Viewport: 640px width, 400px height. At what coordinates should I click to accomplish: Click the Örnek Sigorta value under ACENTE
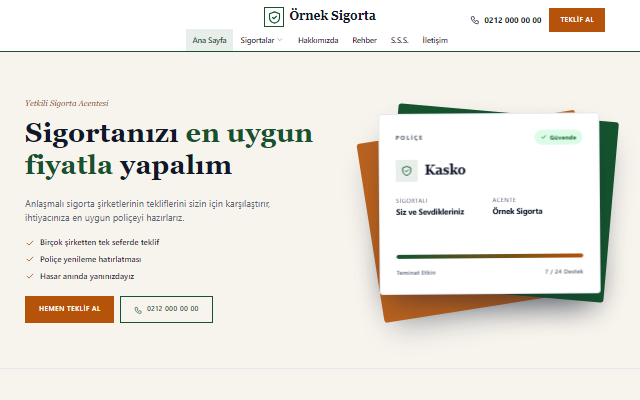(x=518, y=211)
